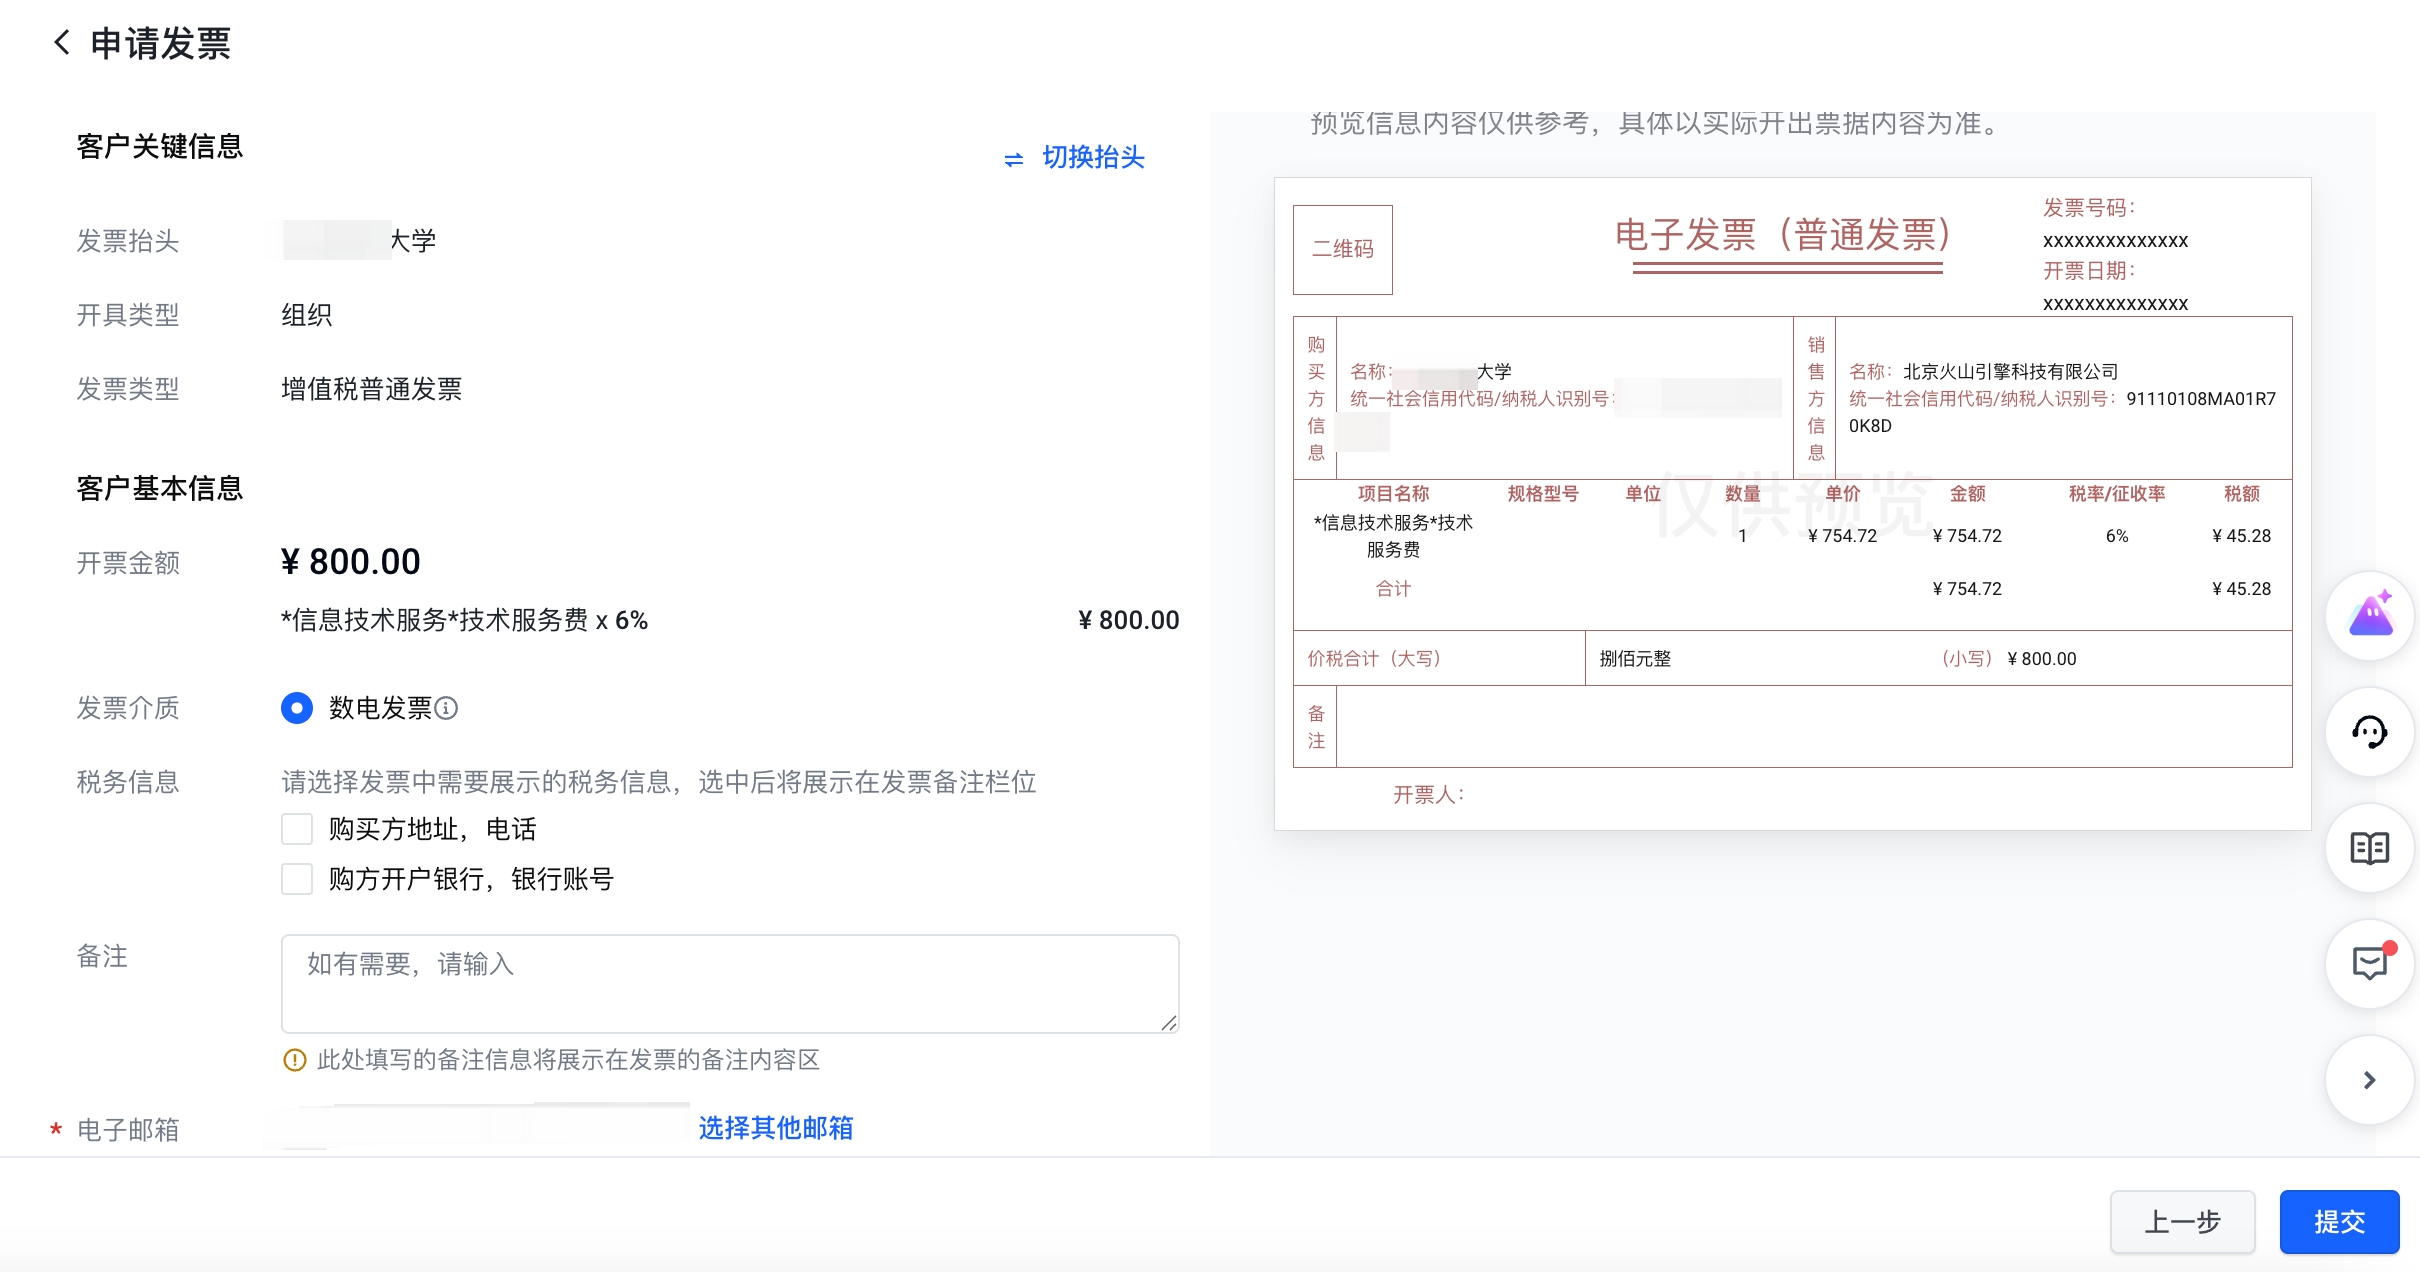Image resolution: width=2420 pixels, height=1272 pixels.
Task: Check the 购方开户银行,银行账号 checkbox
Action: [297, 879]
